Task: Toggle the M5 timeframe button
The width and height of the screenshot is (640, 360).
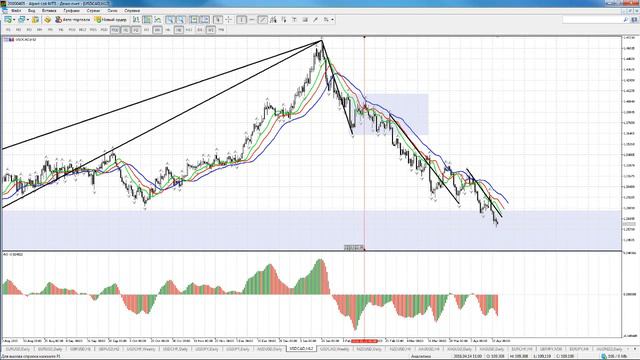Action: pos(50,30)
